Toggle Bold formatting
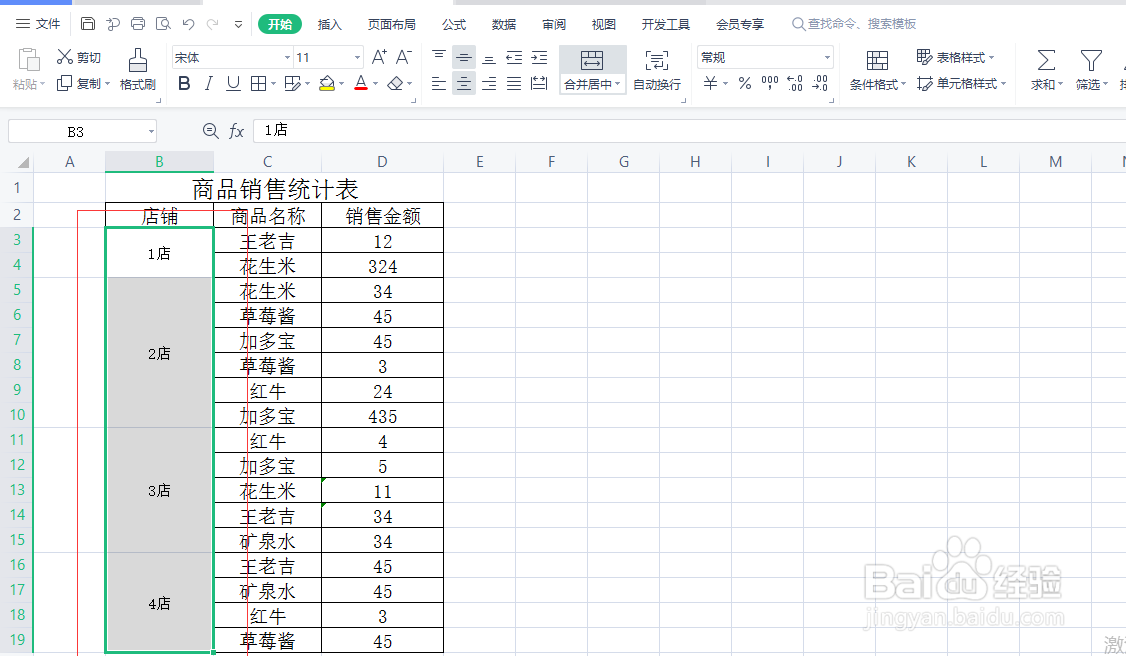This screenshot has width=1126, height=656. (x=184, y=84)
